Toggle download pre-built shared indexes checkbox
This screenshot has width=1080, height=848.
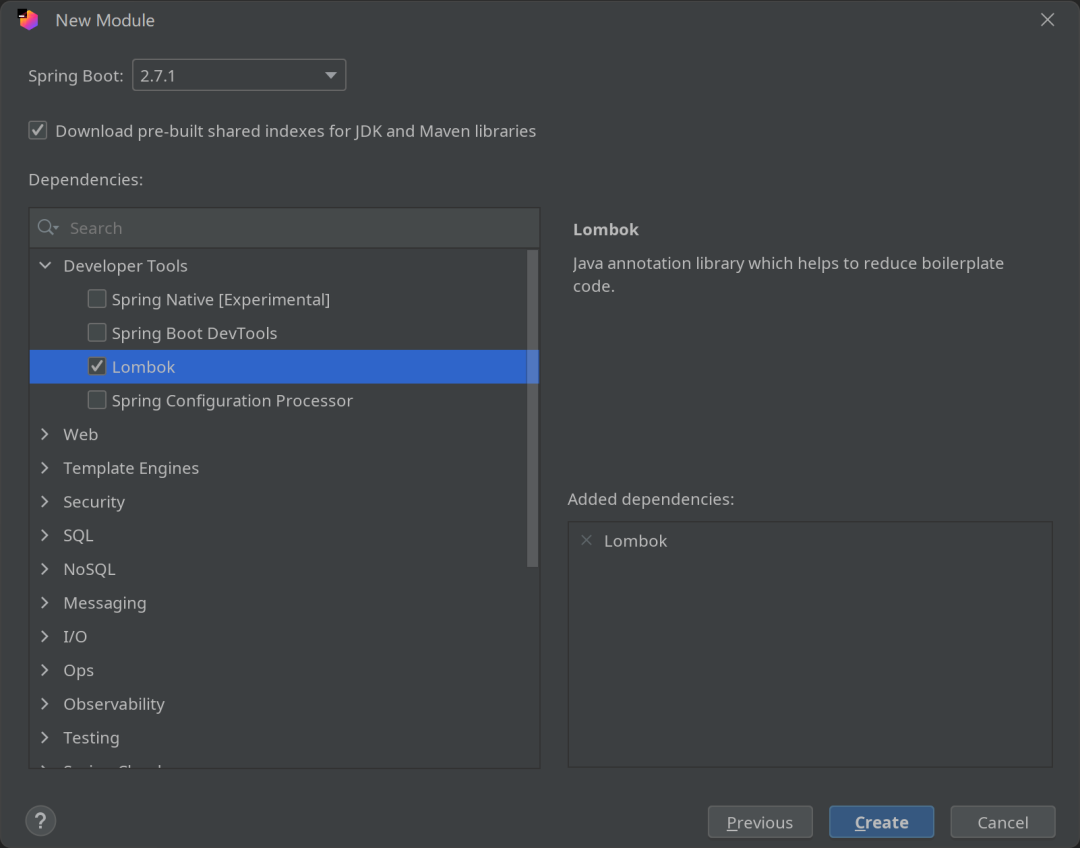click(38, 130)
